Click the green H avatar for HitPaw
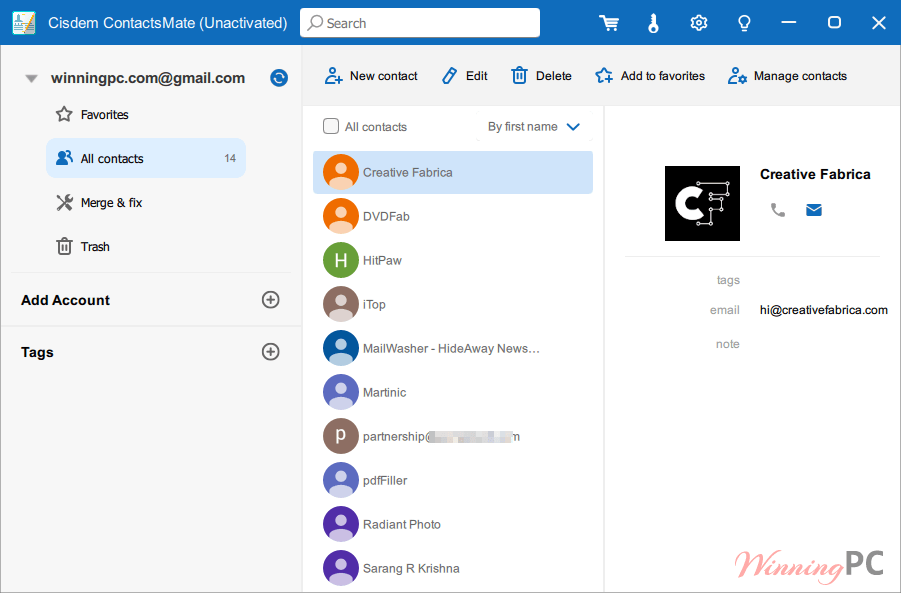Viewport: 901px width, 593px height. pyautogui.click(x=341, y=260)
